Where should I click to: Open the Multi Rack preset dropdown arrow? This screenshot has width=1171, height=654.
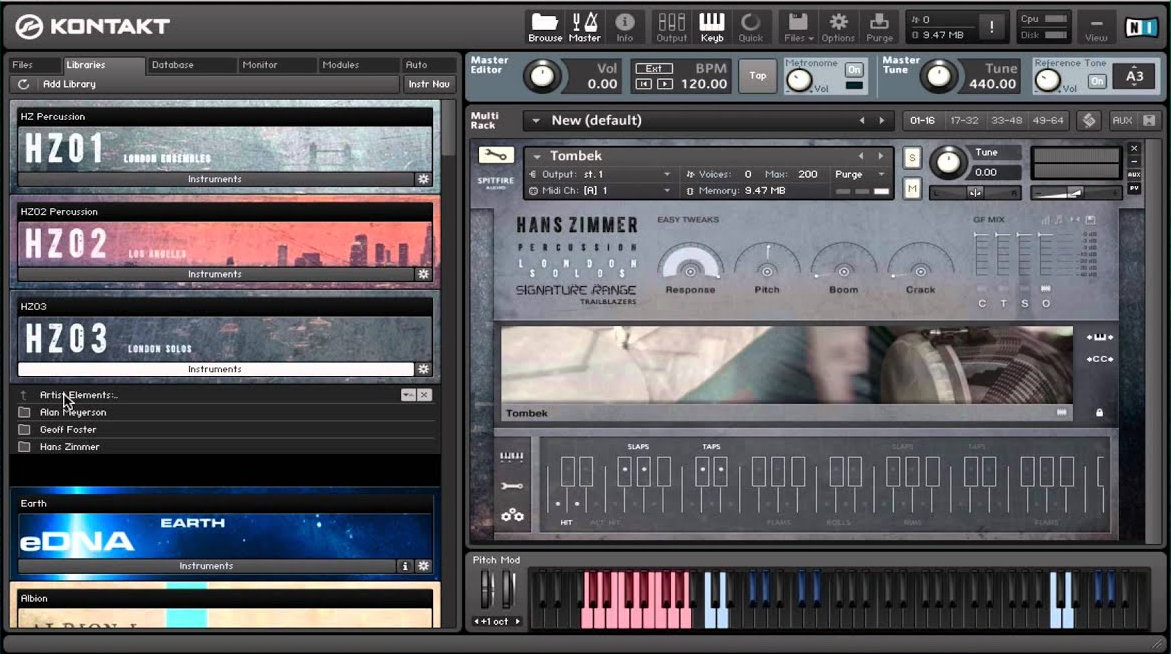pos(535,120)
